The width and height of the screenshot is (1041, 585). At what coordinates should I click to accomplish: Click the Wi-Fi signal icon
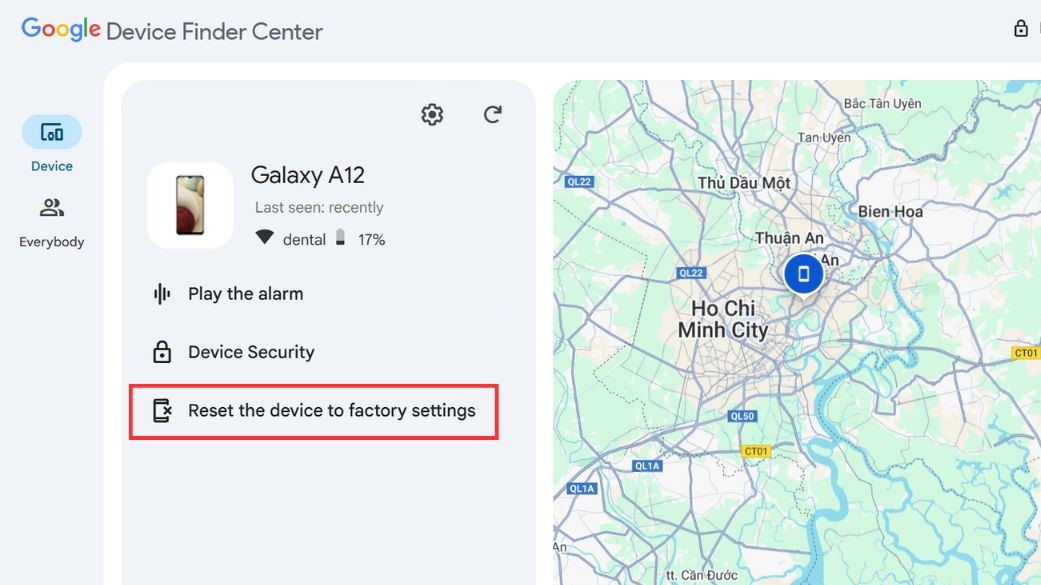click(x=264, y=239)
